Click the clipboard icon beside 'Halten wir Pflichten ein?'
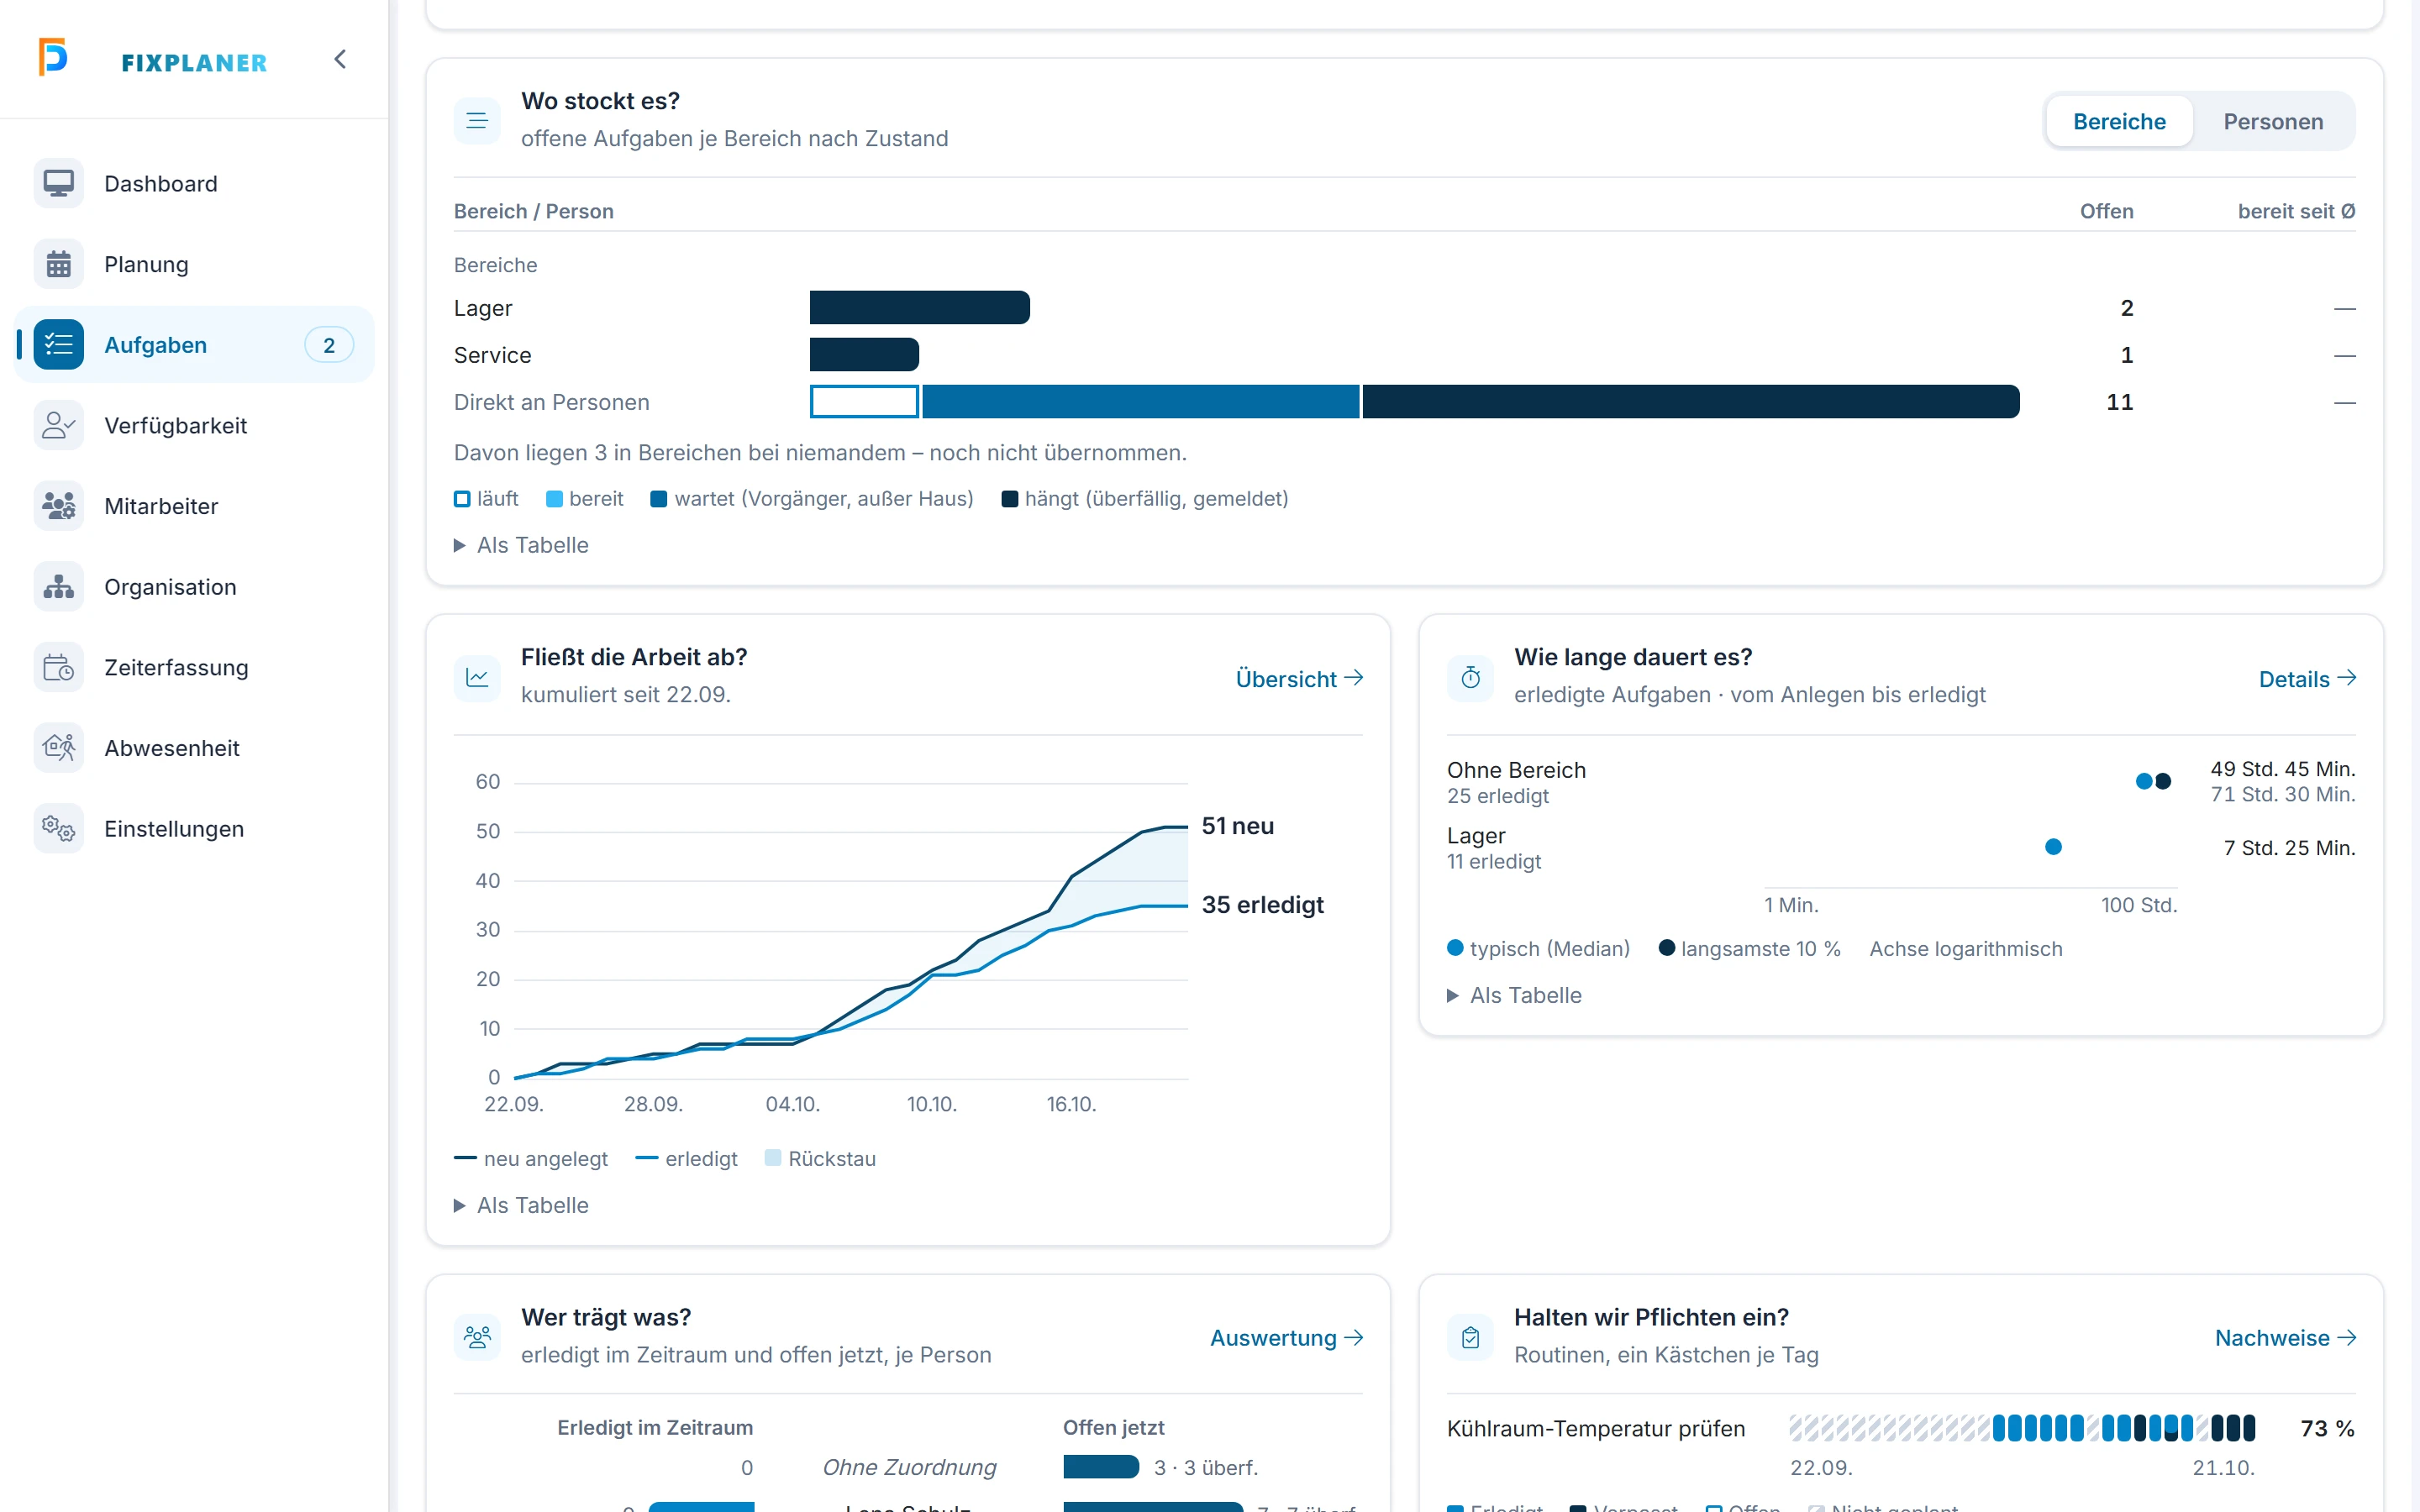 coord(1470,1337)
